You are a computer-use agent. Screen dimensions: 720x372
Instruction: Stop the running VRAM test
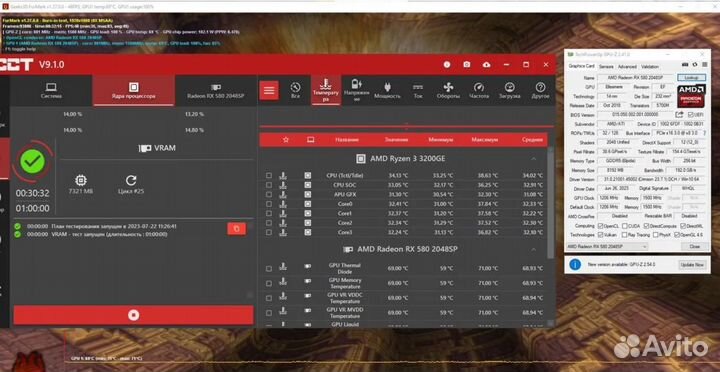[133, 315]
